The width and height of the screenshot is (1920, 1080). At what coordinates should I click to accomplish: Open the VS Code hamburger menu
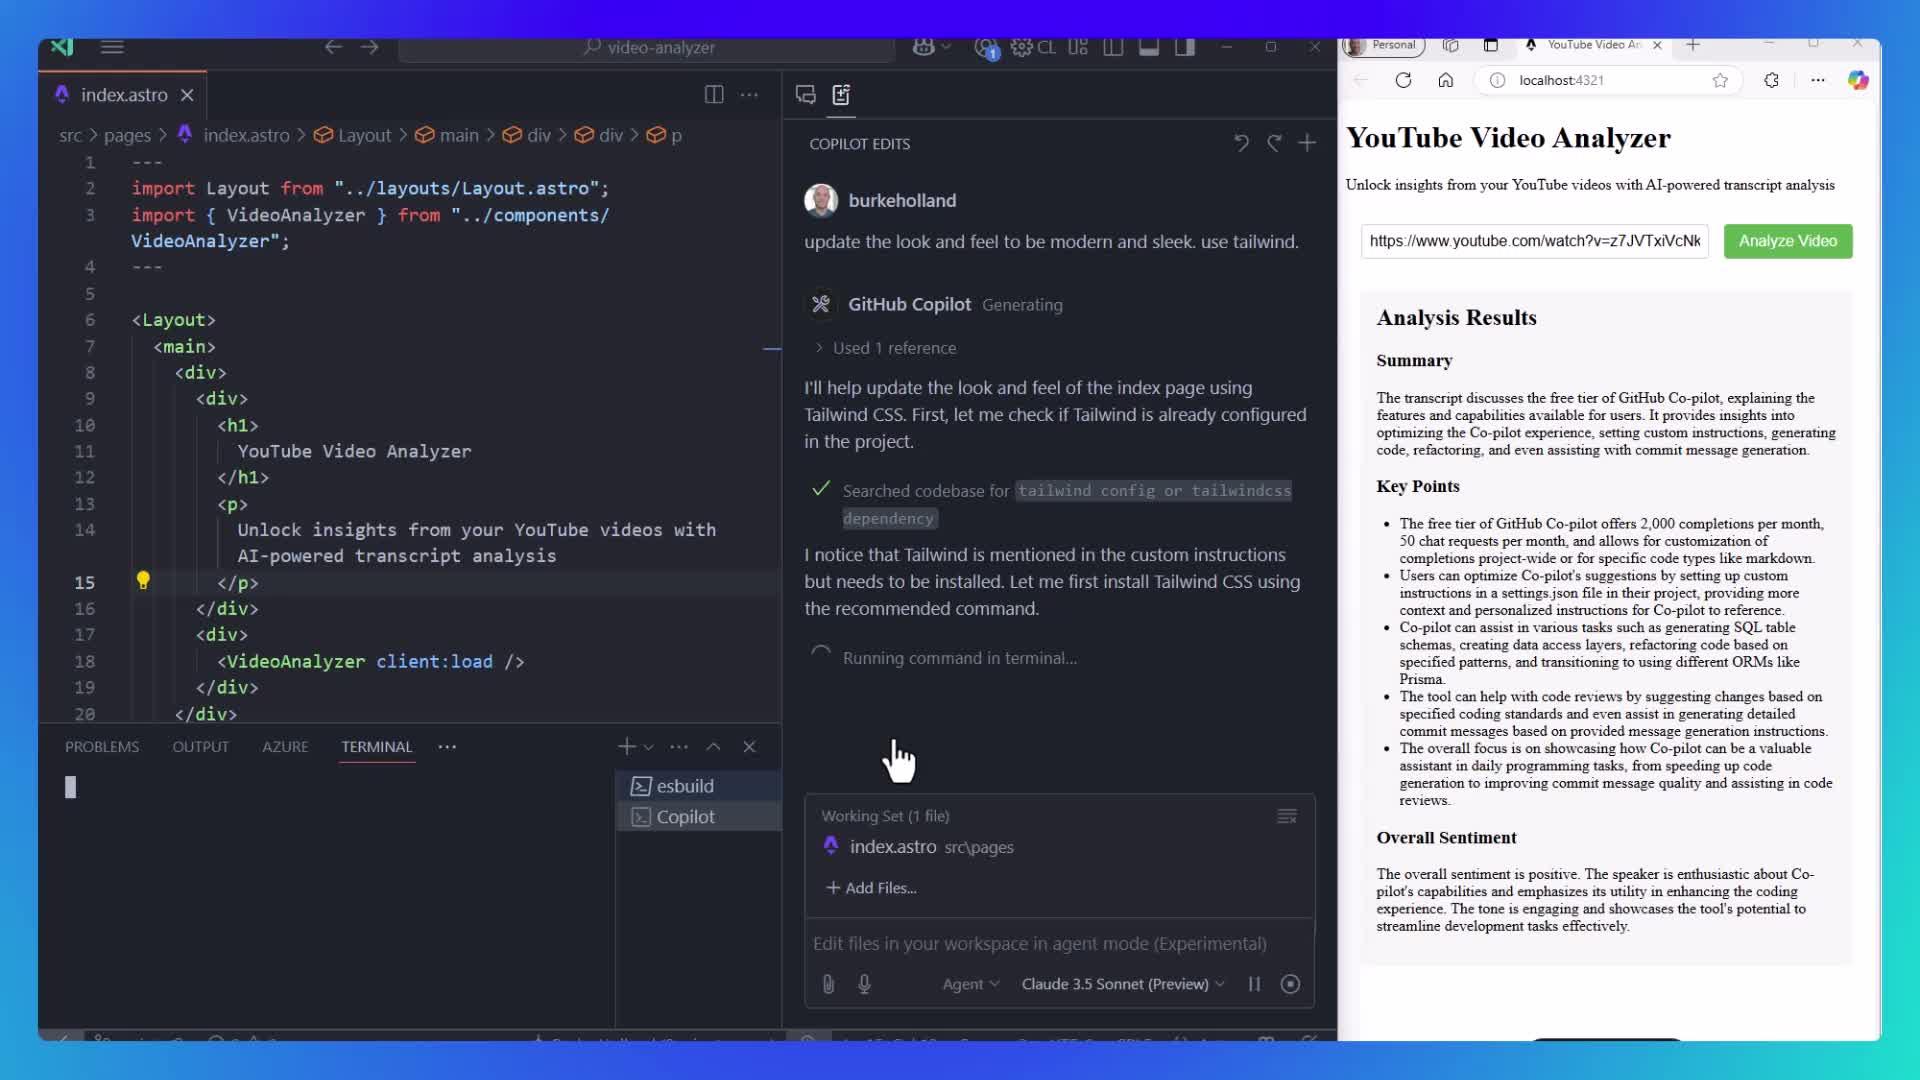[112, 47]
